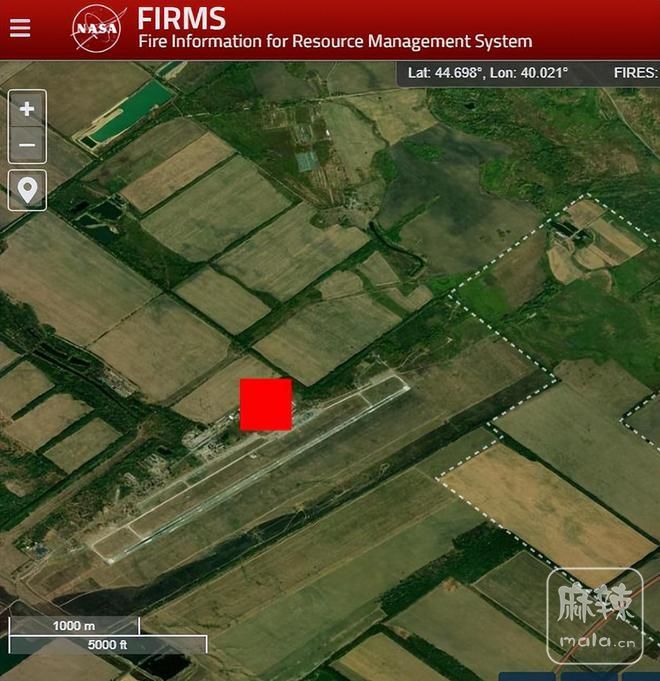Click the 1000 m scale bar
660x681 pixels.
[x=74, y=626]
